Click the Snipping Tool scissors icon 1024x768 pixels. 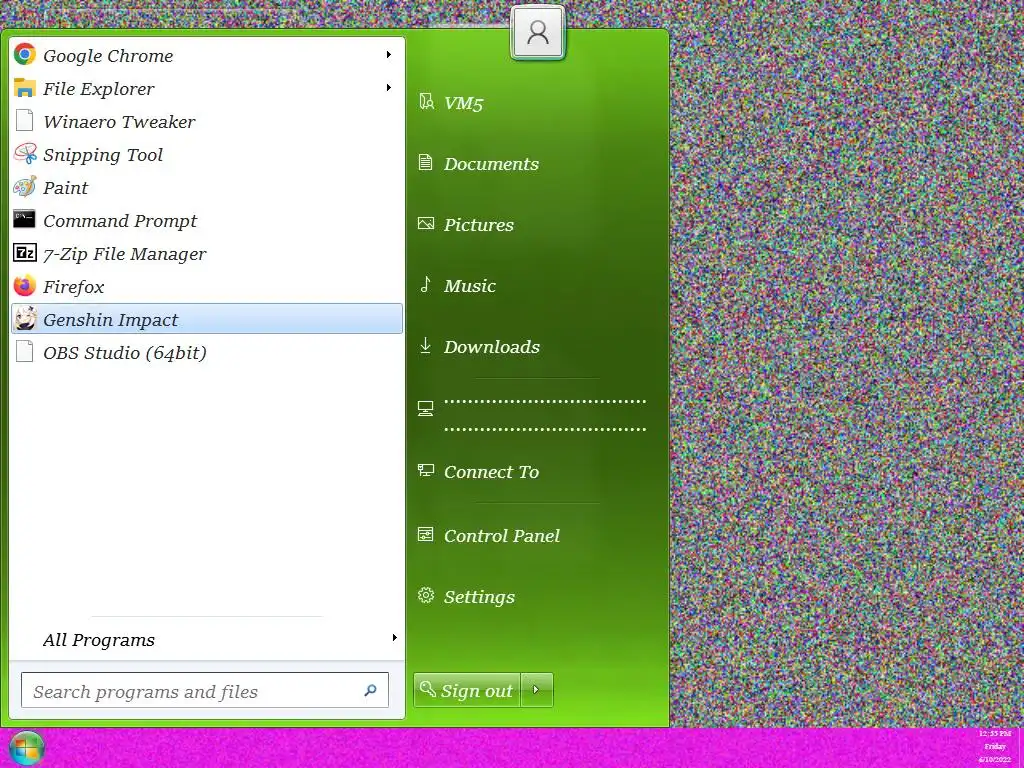click(25, 153)
